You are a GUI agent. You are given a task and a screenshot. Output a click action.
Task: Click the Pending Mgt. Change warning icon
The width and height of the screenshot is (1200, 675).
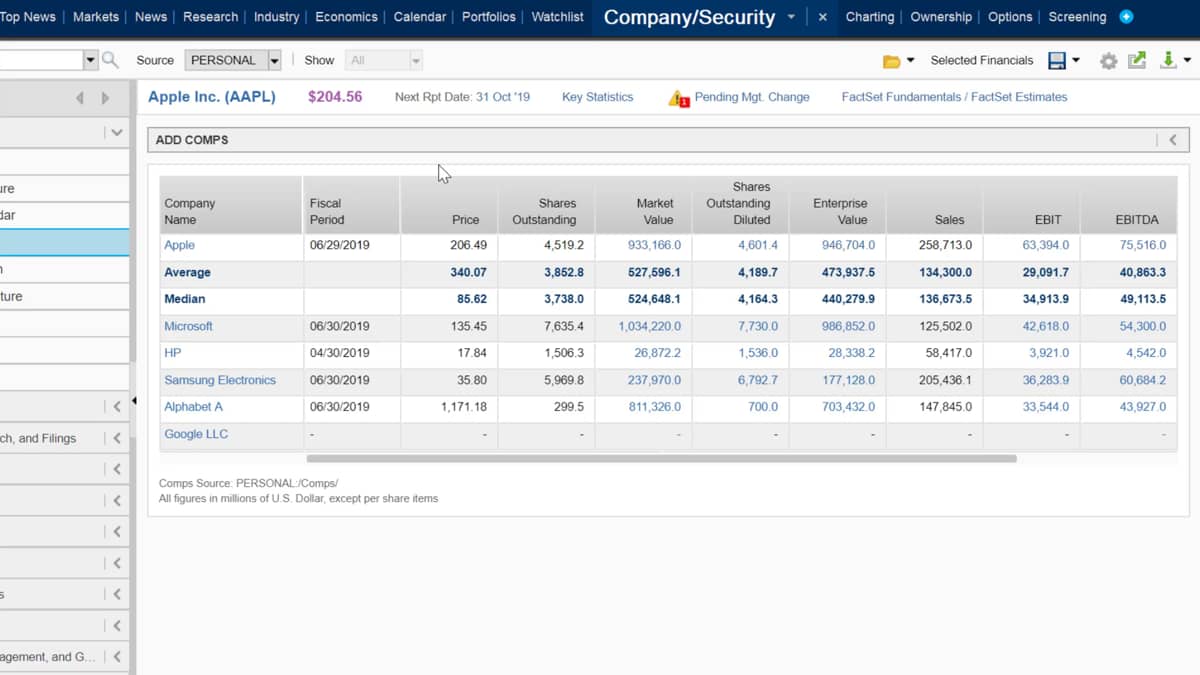679,98
